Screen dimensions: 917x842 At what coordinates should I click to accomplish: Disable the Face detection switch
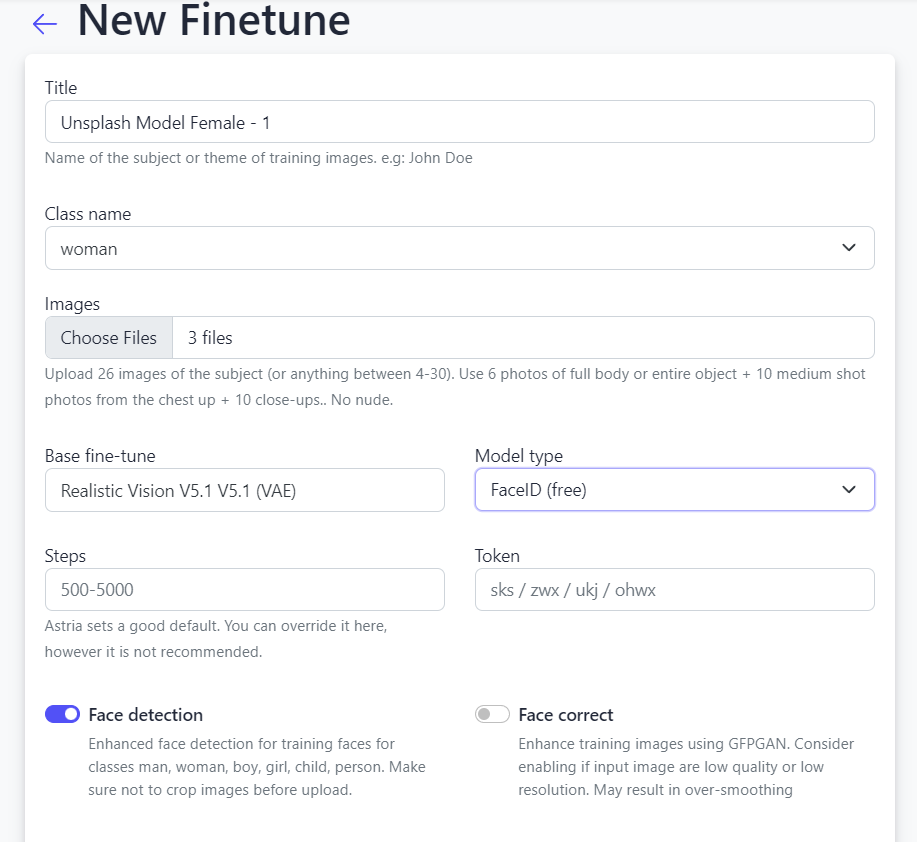(x=62, y=714)
